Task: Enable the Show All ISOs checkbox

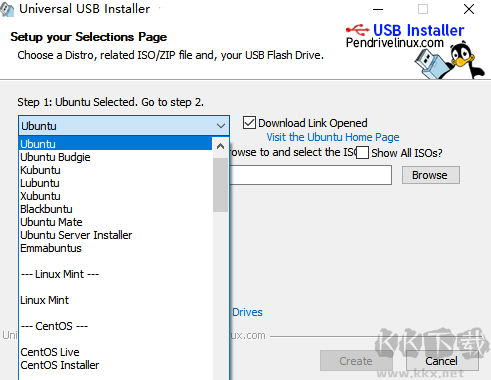Action: (362, 153)
